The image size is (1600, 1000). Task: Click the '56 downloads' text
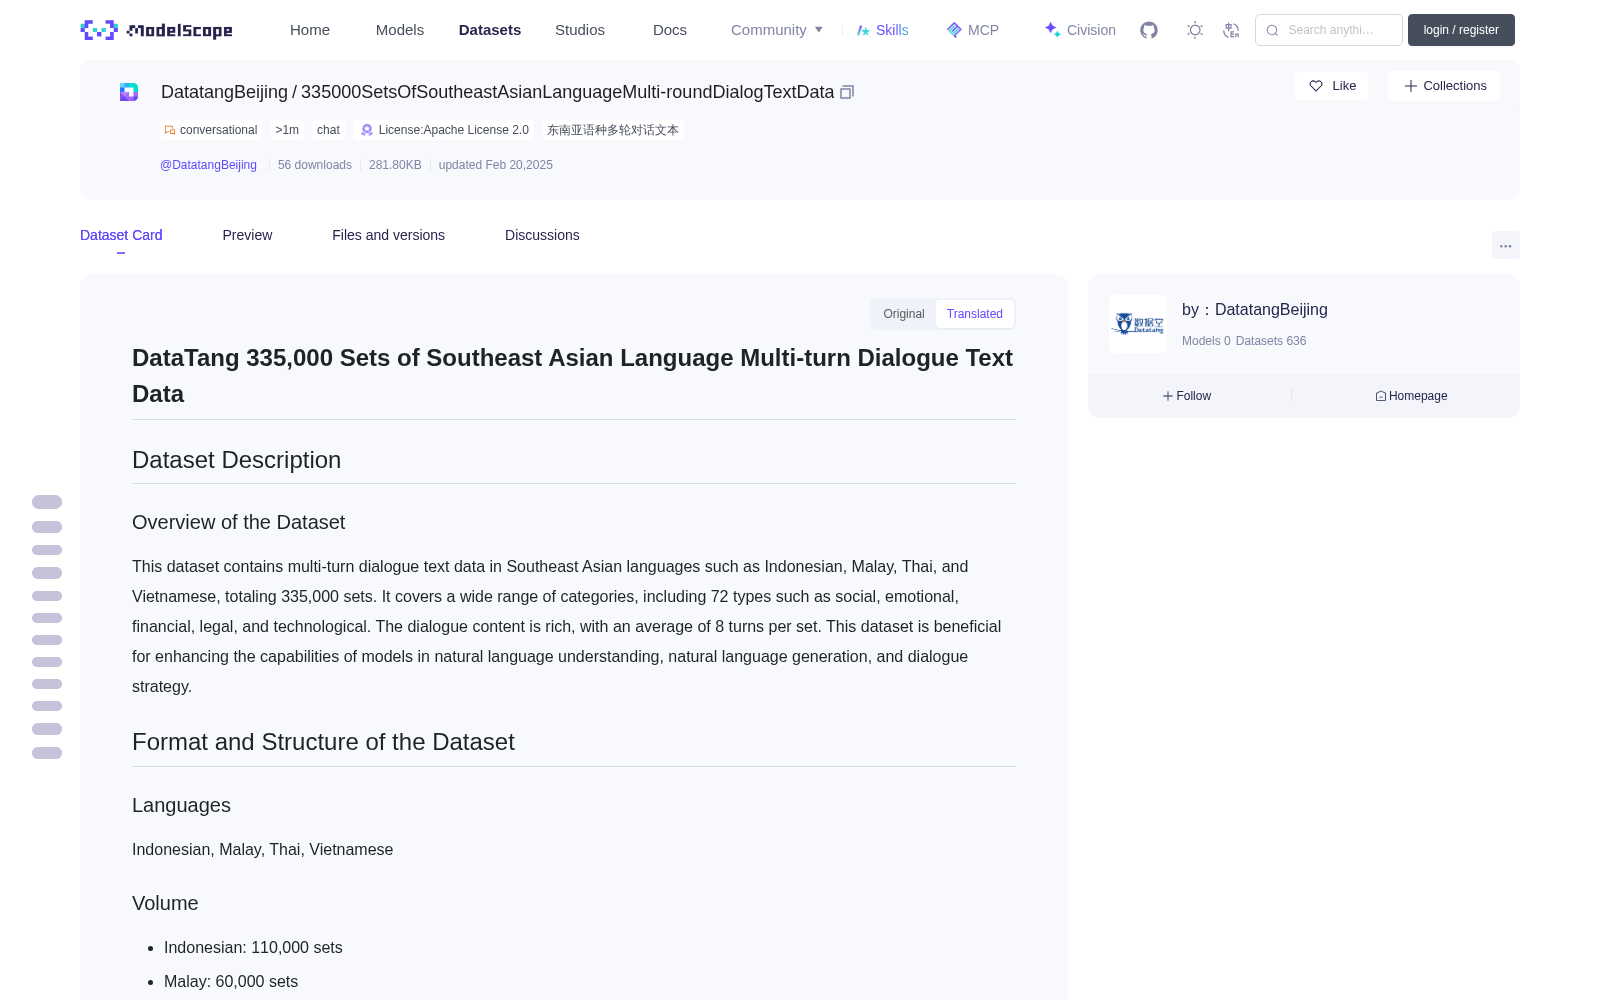[315, 165]
